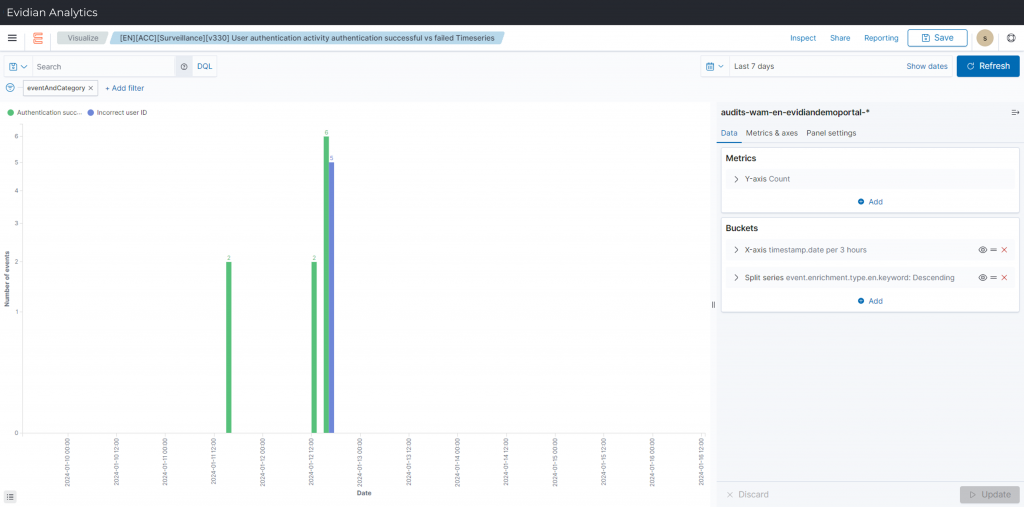This screenshot has width=1024, height=507.
Task: Go to Visualize breadcrumb
Action: [x=83, y=38]
